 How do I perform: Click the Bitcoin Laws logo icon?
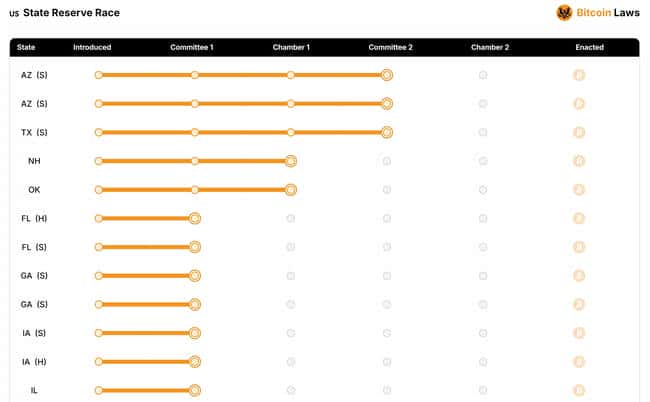coord(564,13)
